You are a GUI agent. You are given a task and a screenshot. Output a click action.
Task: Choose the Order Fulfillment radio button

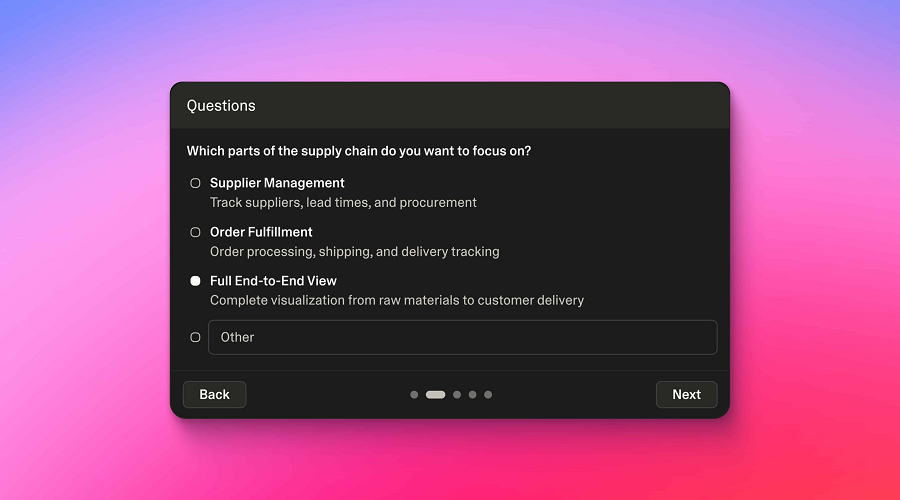coord(196,232)
